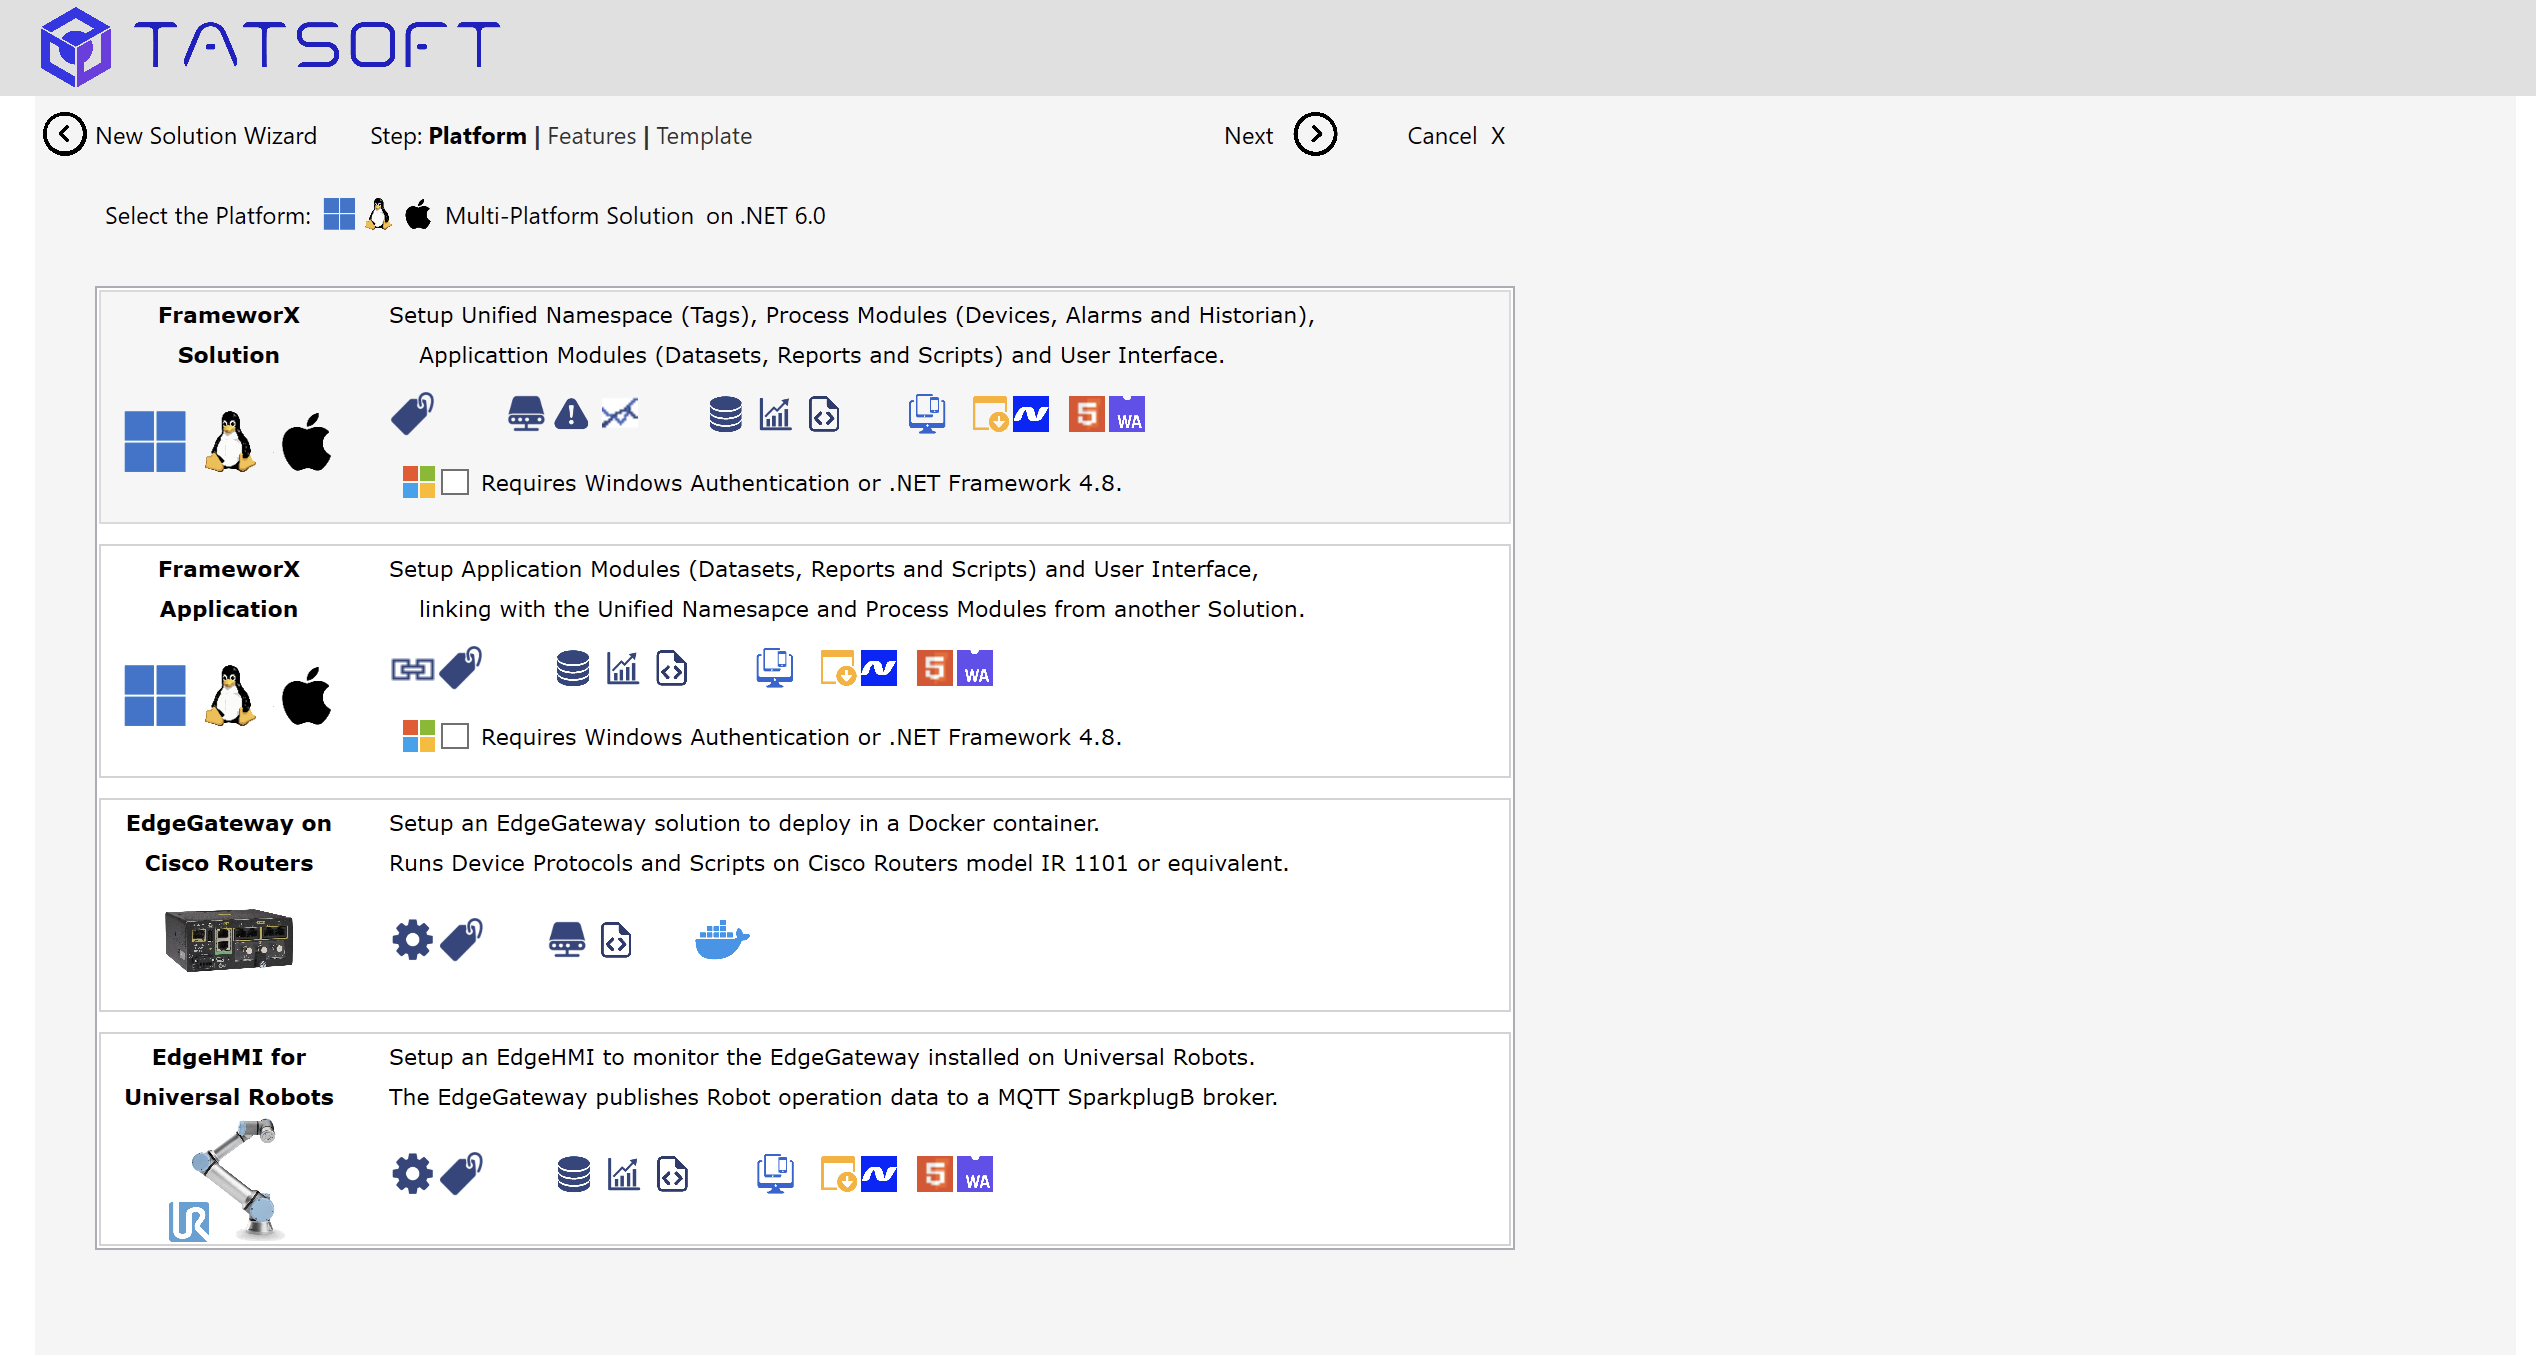Select the FrameworX Solution title
The width and height of the screenshot is (2536, 1356).
point(229,335)
